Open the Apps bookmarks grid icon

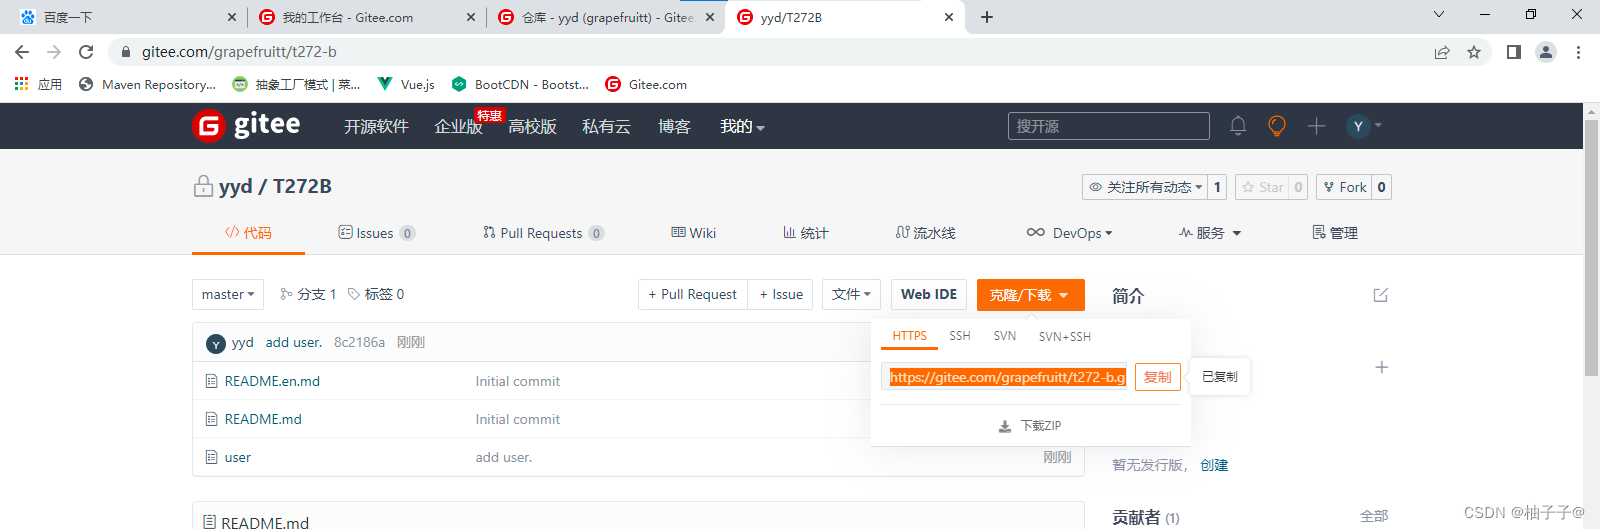click(x=21, y=84)
